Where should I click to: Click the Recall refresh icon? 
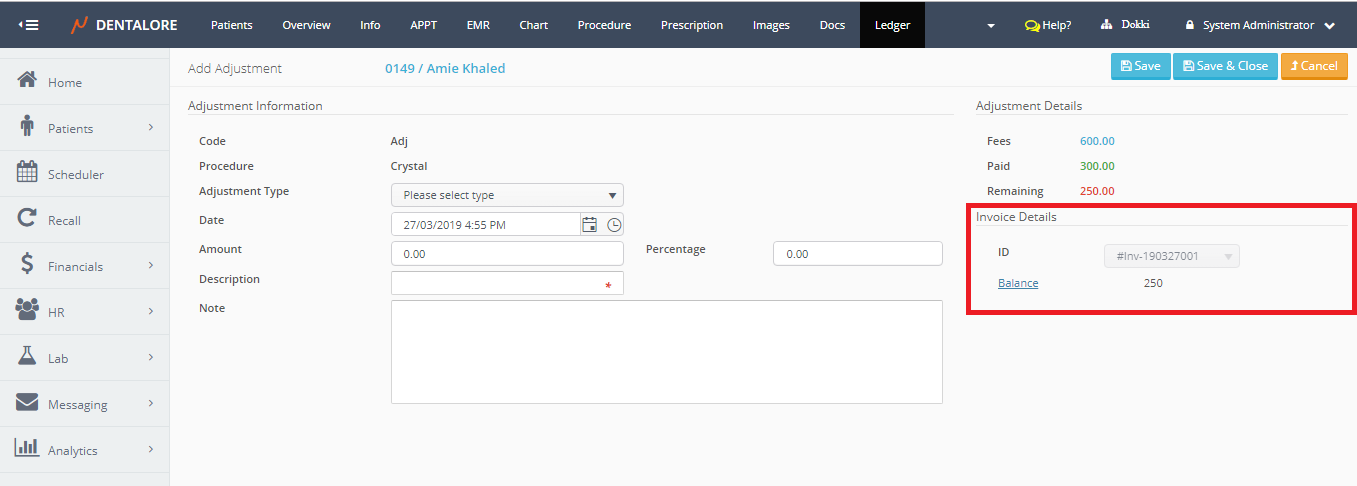click(x=28, y=219)
